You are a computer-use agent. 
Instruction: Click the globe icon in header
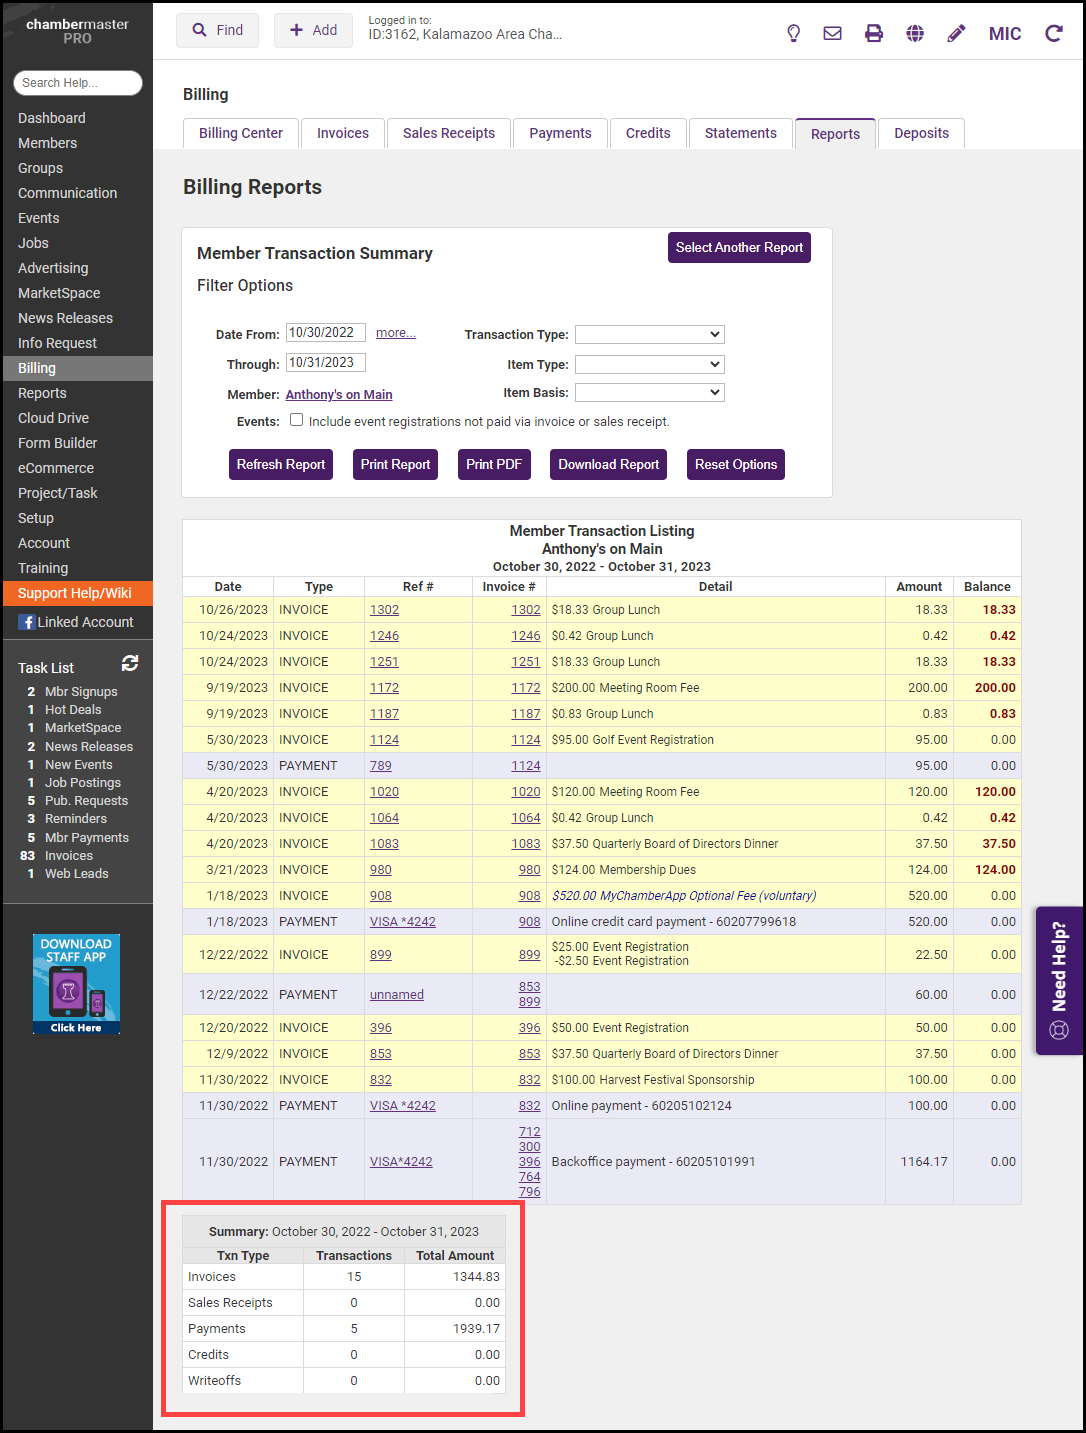pos(915,33)
